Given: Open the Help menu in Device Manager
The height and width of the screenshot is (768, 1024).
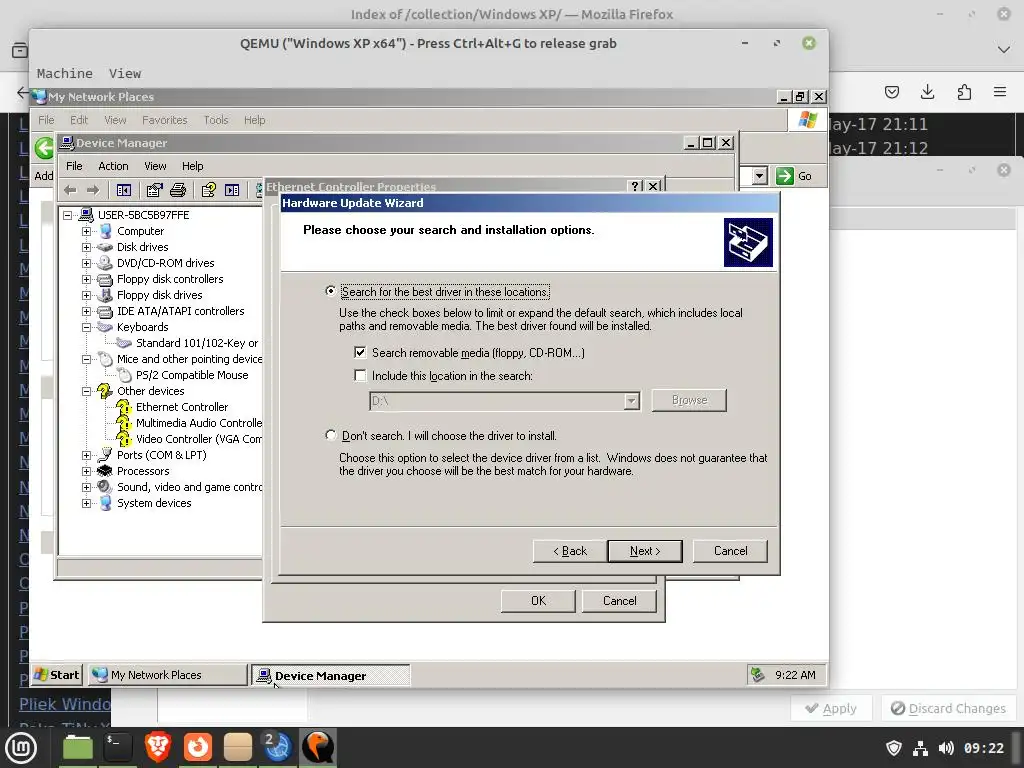Looking at the screenshot, I should click(192, 166).
